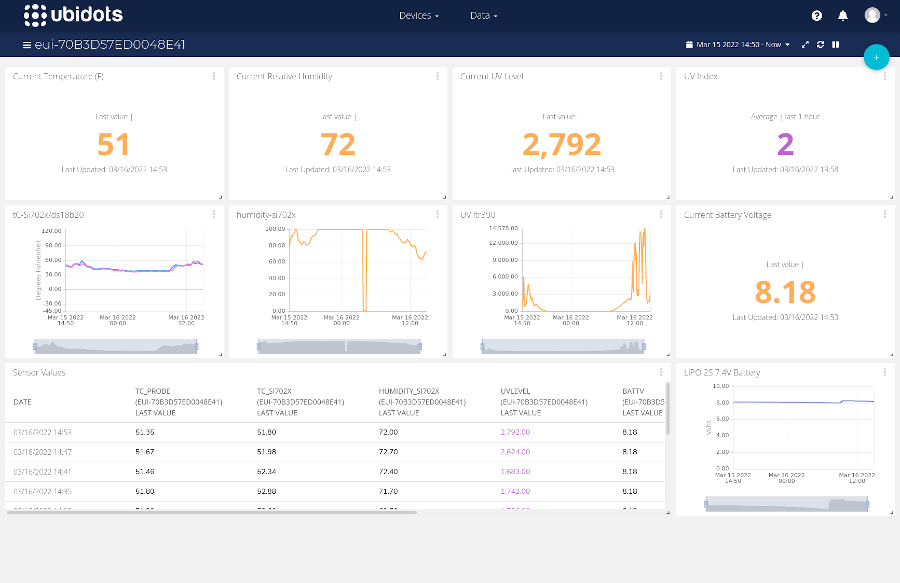The width and height of the screenshot is (900, 583).
Task: Open the Devices dropdown menu
Action: (x=418, y=15)
